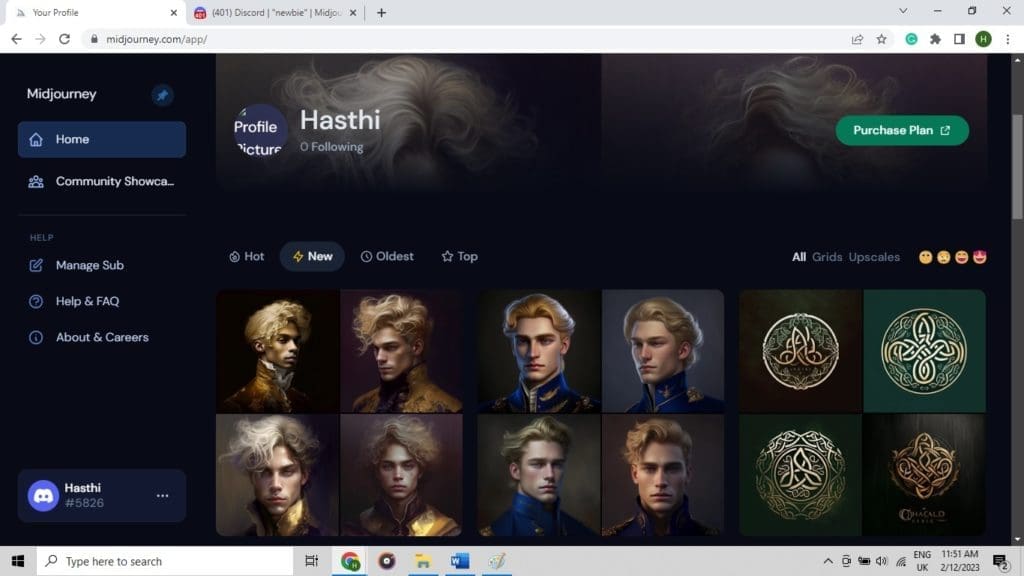Click the Midjourney sidebar title
The width and height of the screenshot is (1024, 576).
click(x=61, y=94)
